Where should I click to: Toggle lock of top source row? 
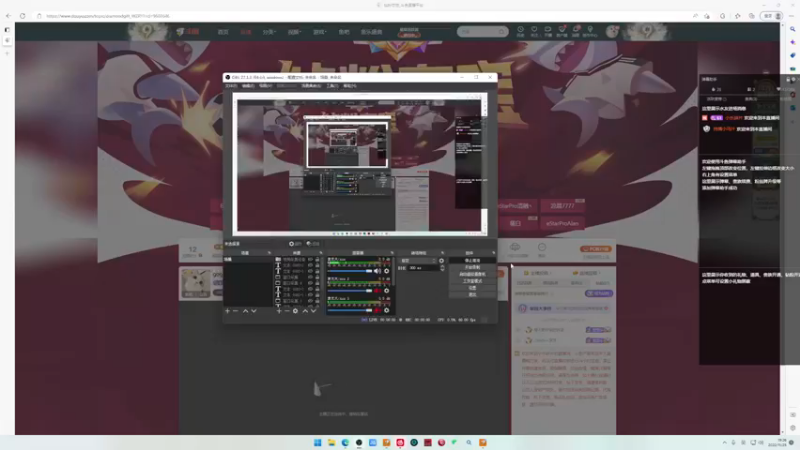click(317, 260)
